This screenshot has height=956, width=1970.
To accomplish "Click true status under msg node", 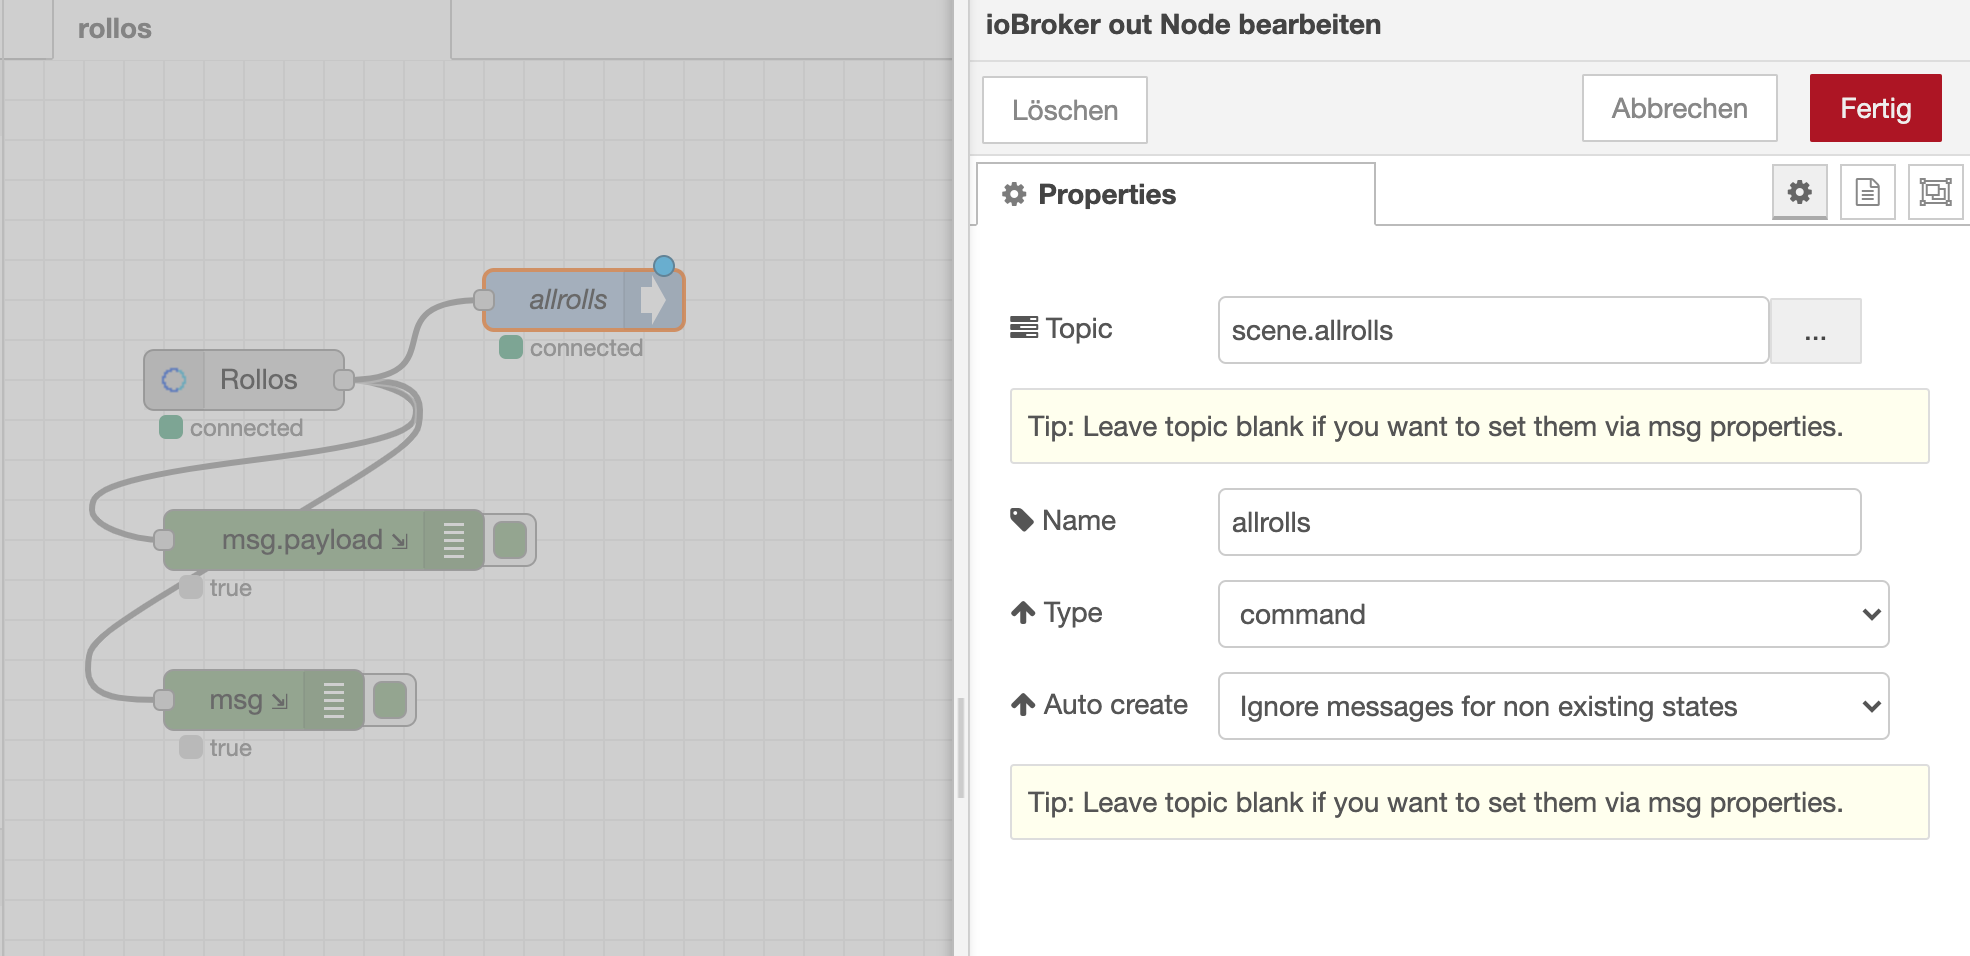I will tap(217, 748).
